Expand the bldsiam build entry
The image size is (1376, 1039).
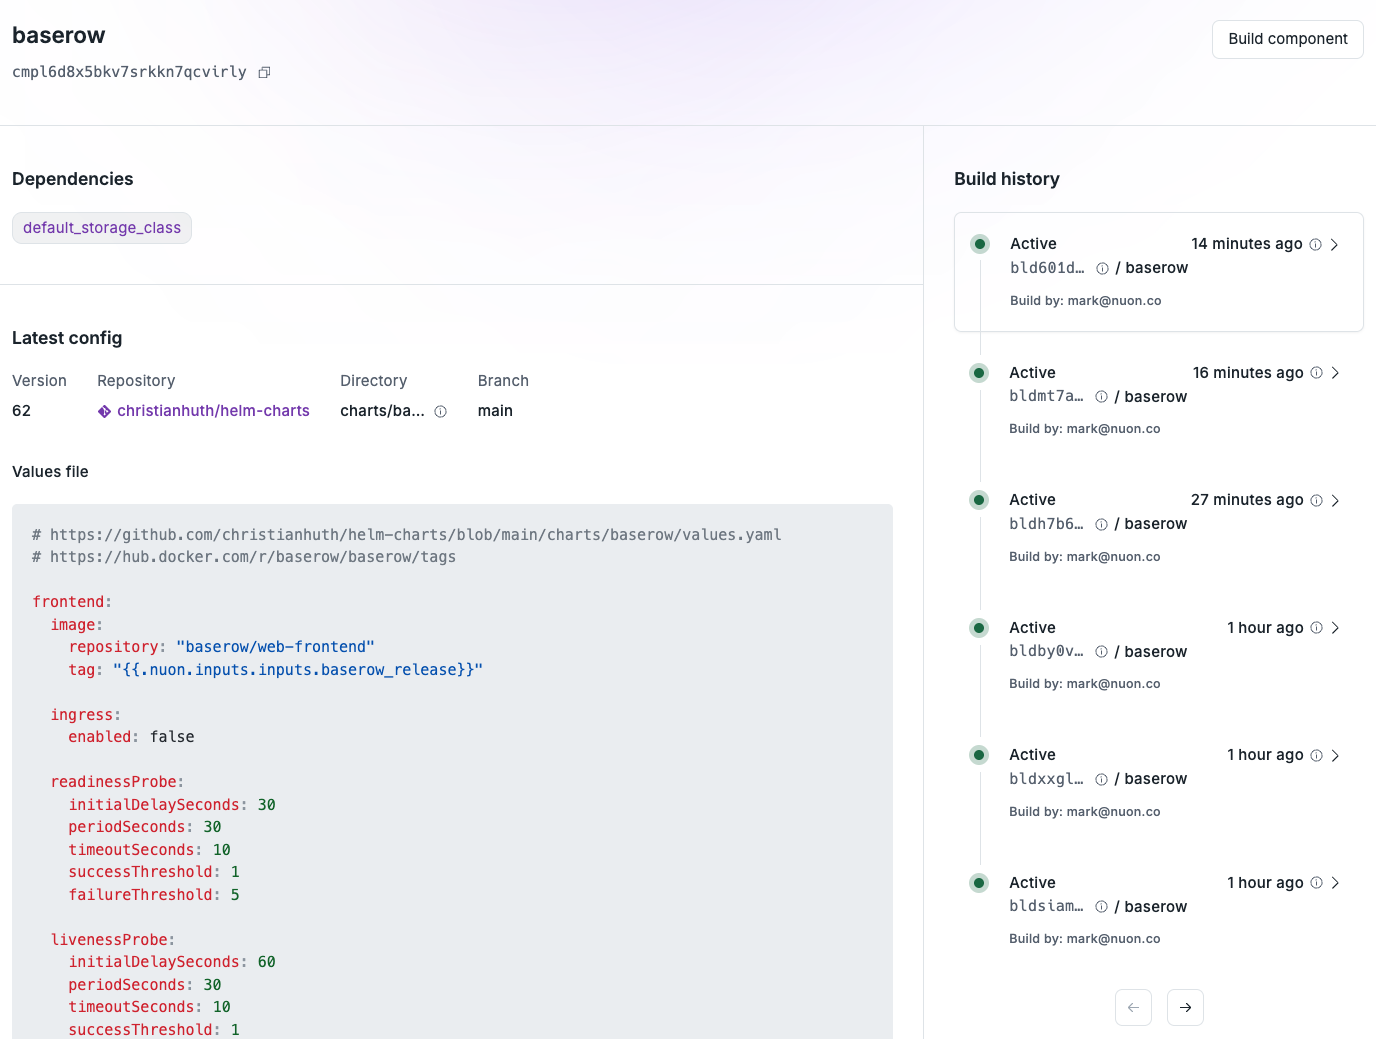pos(1335,882)
